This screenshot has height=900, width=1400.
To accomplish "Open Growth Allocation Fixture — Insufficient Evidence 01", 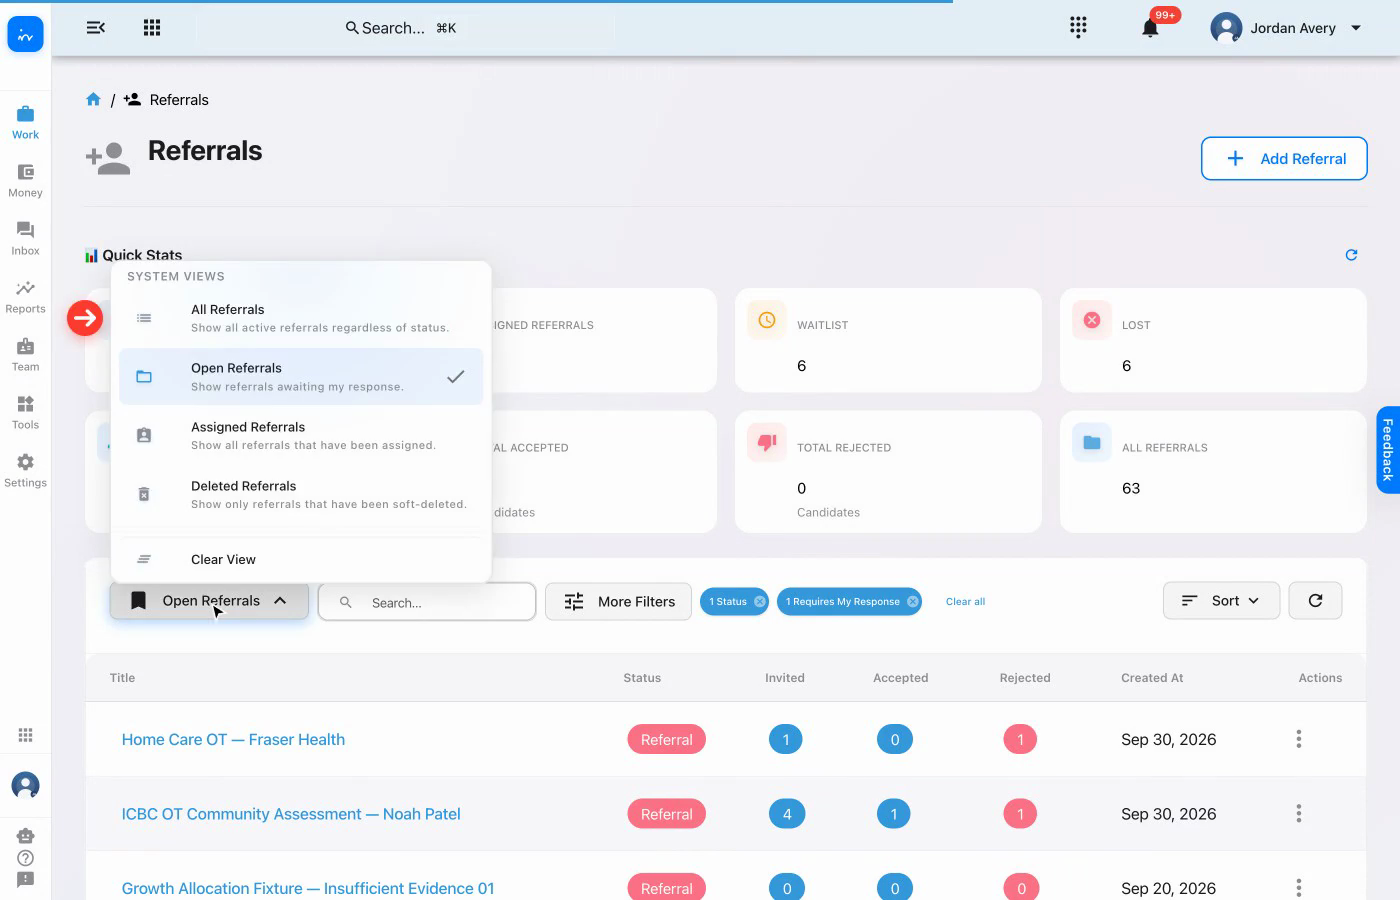I will [308, 888].
